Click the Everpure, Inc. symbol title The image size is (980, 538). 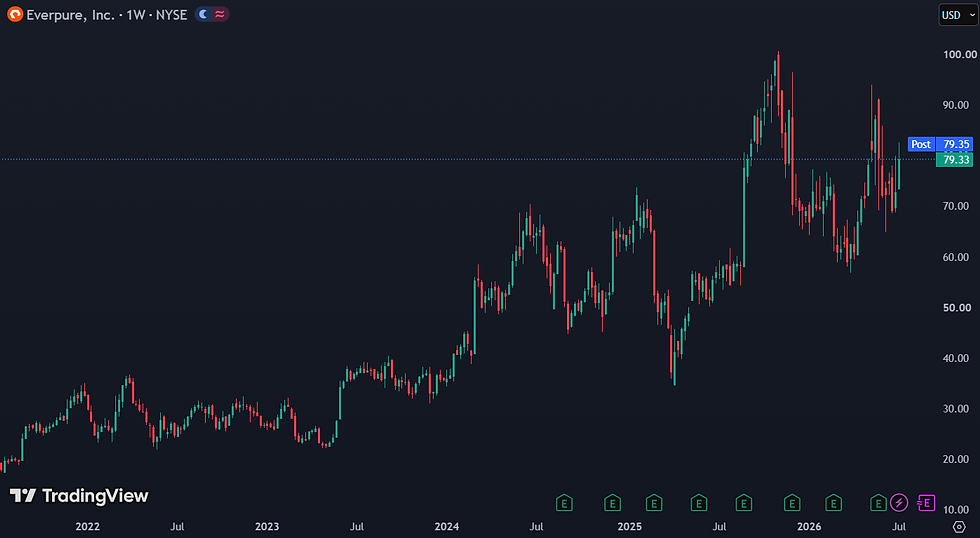point(70,15)
